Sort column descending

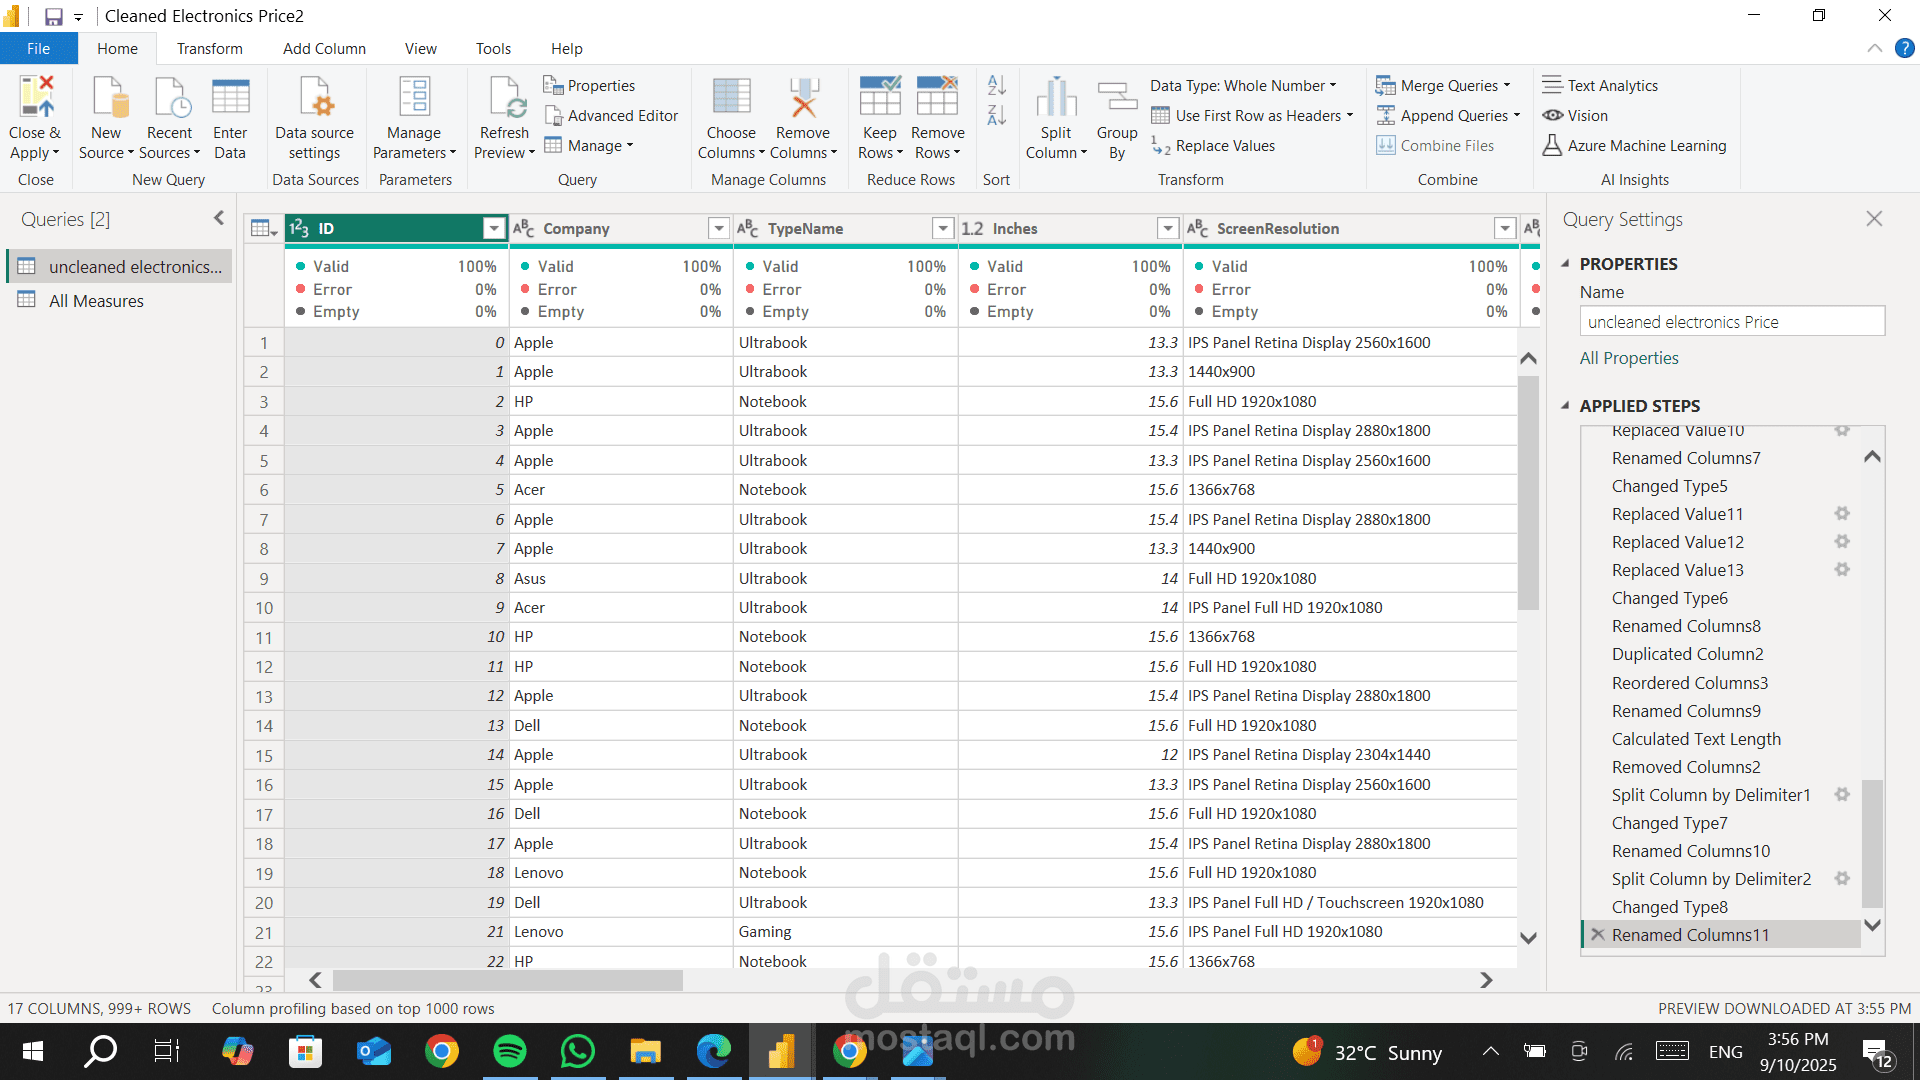pos(997,116)
